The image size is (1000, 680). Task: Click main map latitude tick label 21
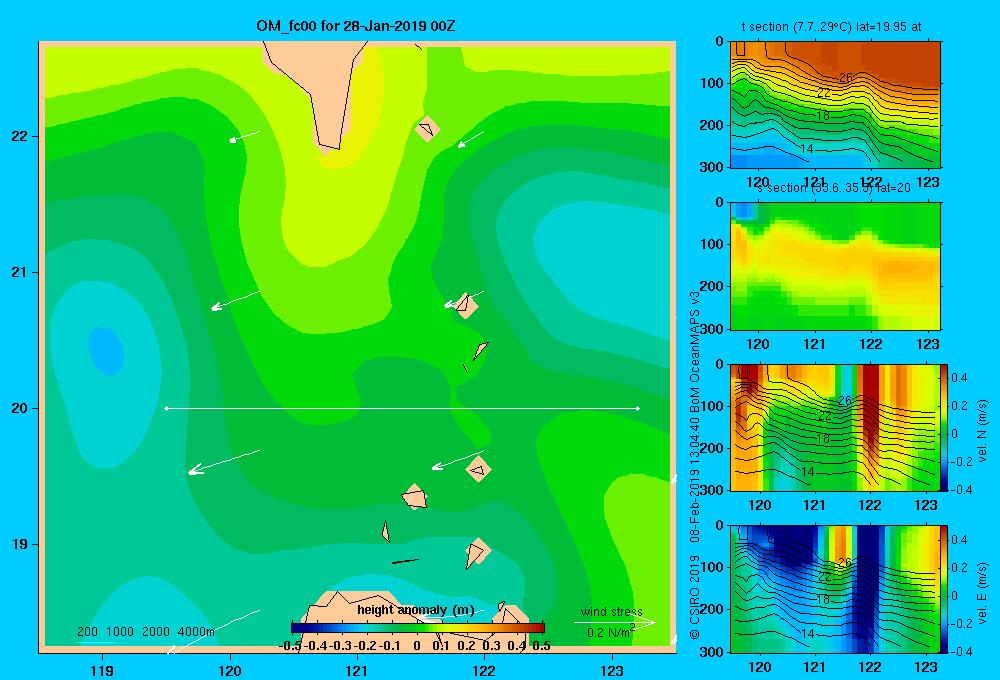(20, 272)
